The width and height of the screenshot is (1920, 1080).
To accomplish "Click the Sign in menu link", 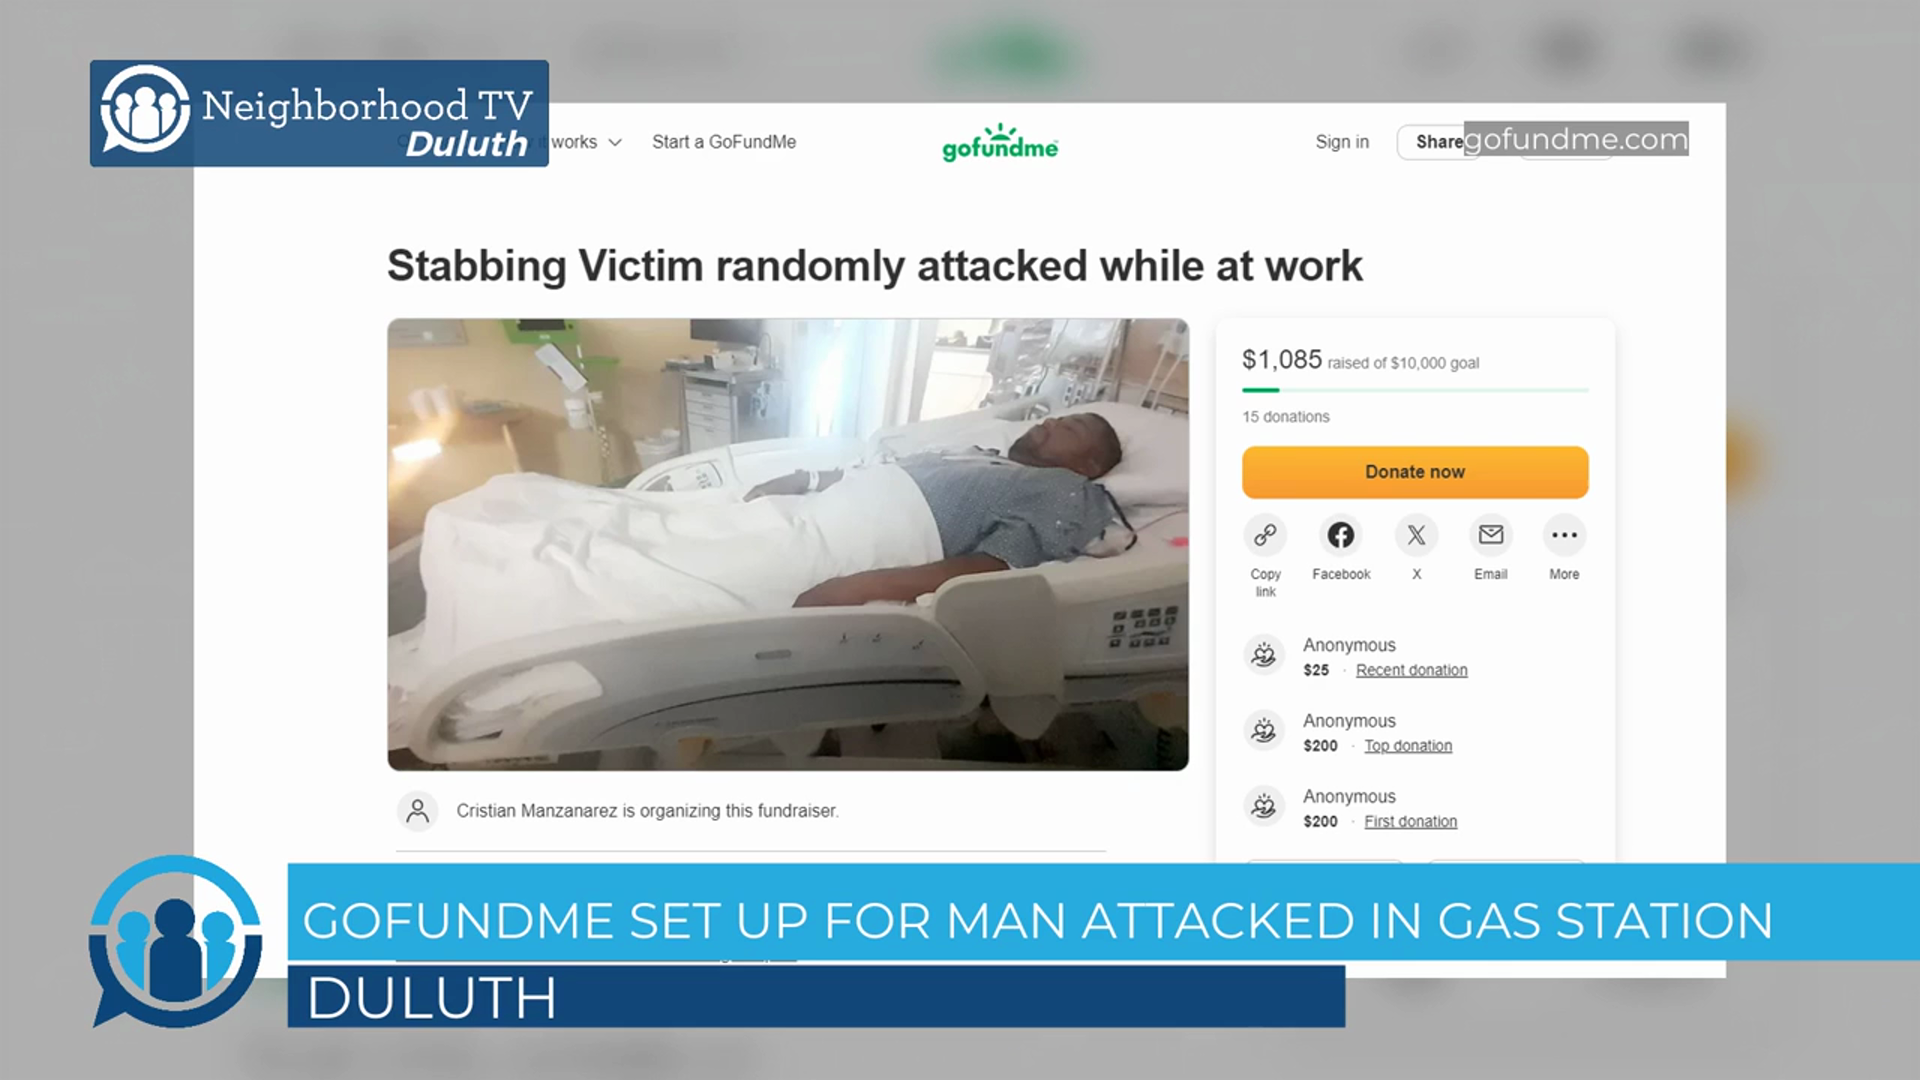I will tap(1342, 142).
